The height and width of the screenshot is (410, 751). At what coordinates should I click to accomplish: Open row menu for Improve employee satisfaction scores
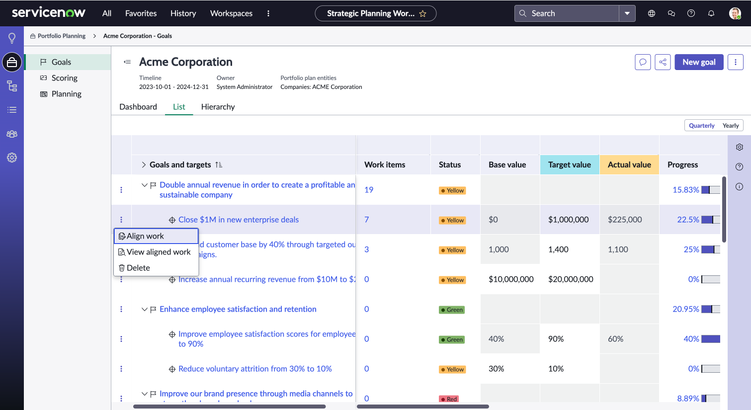121,339
